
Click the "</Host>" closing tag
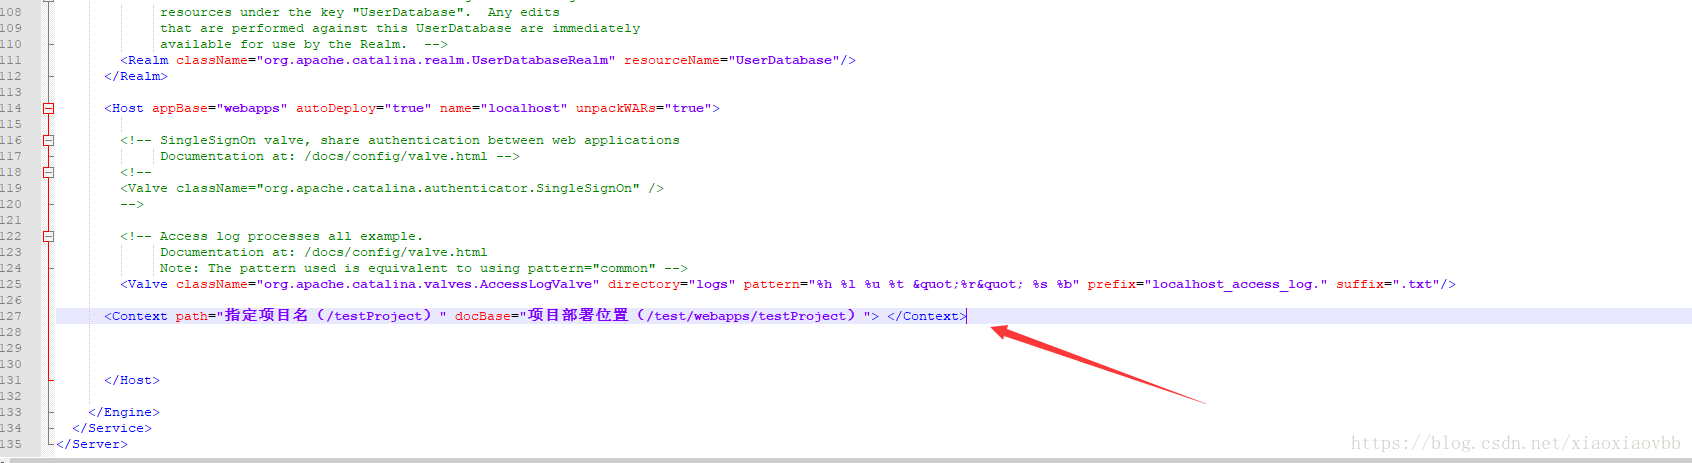point(132,380)
